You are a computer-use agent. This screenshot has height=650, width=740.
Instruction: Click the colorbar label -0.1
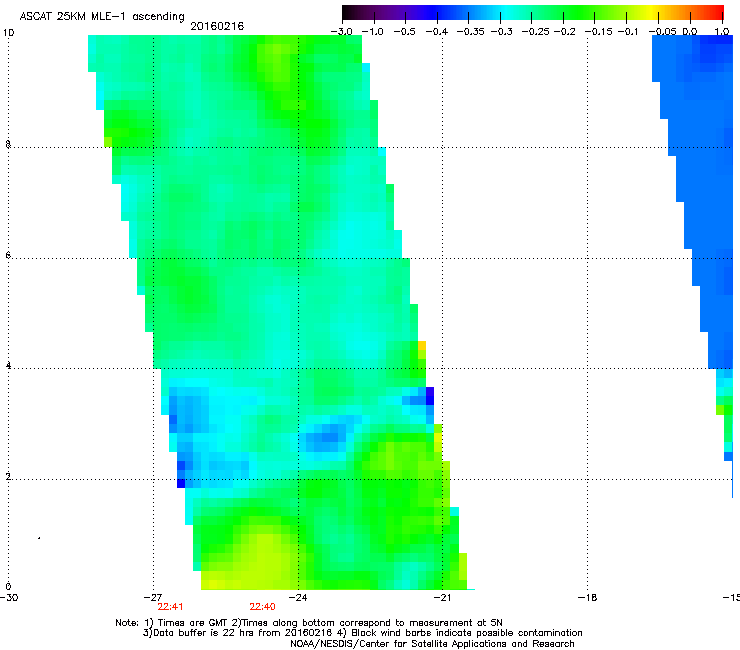pos(628,32)
